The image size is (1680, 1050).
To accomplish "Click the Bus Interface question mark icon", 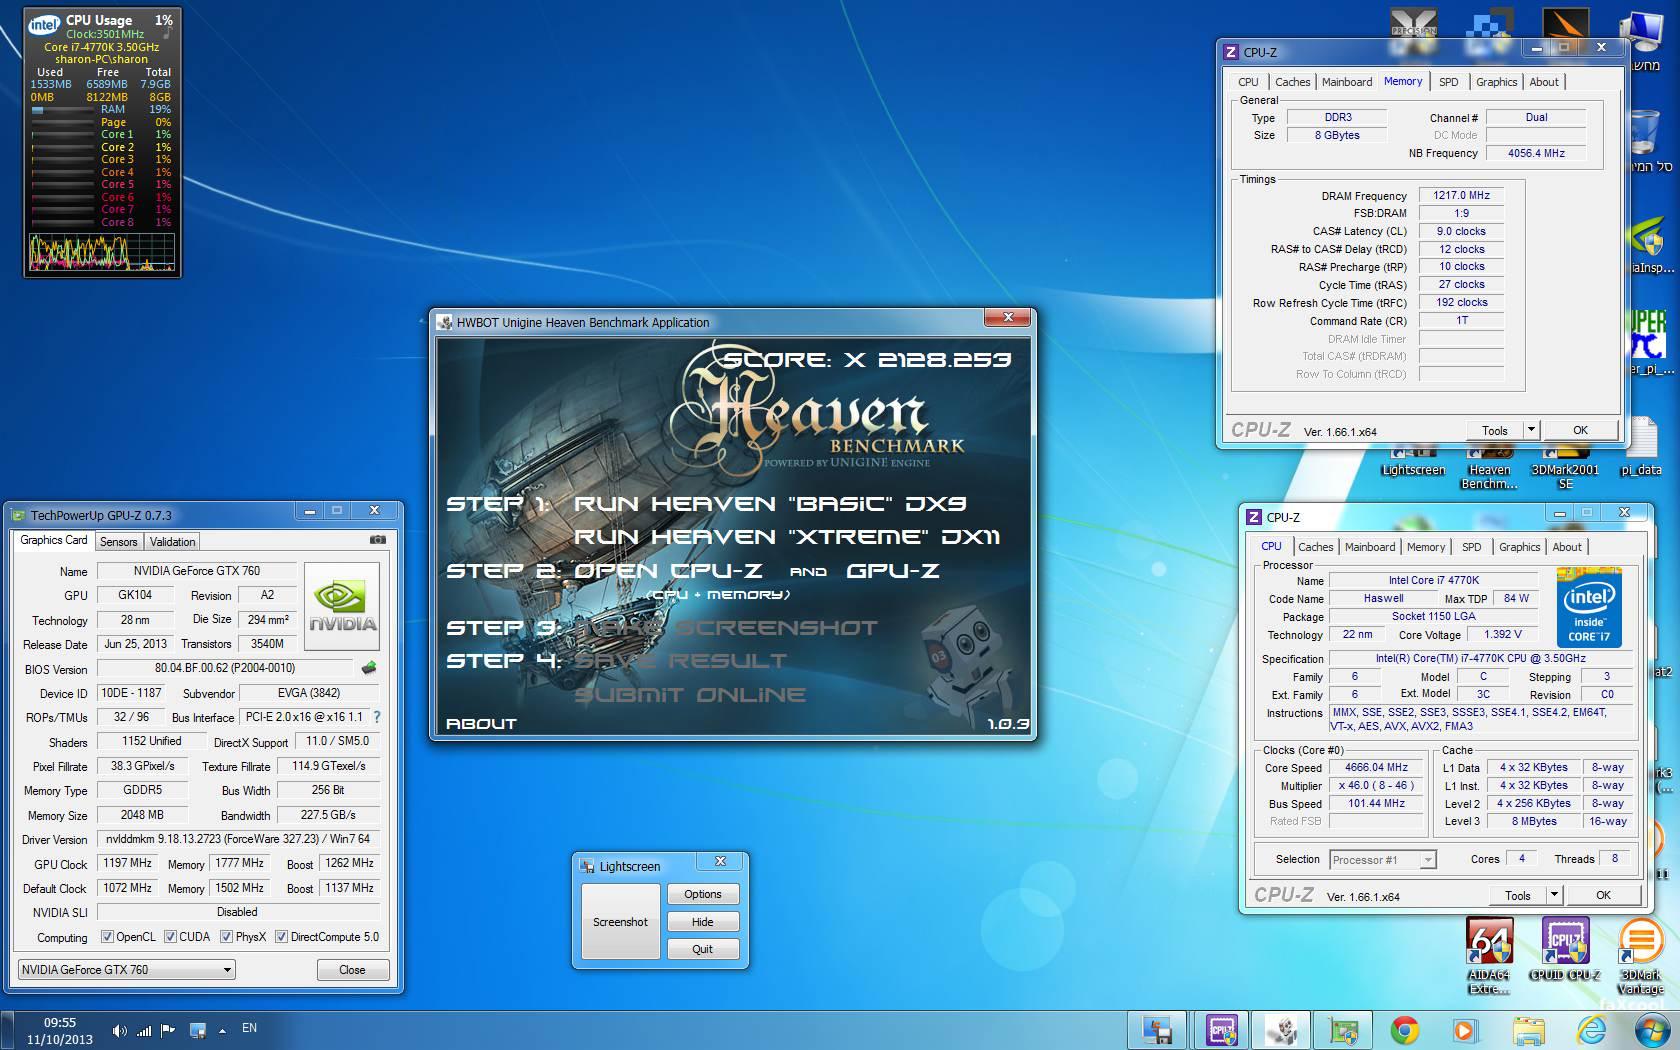I will 377,717.
